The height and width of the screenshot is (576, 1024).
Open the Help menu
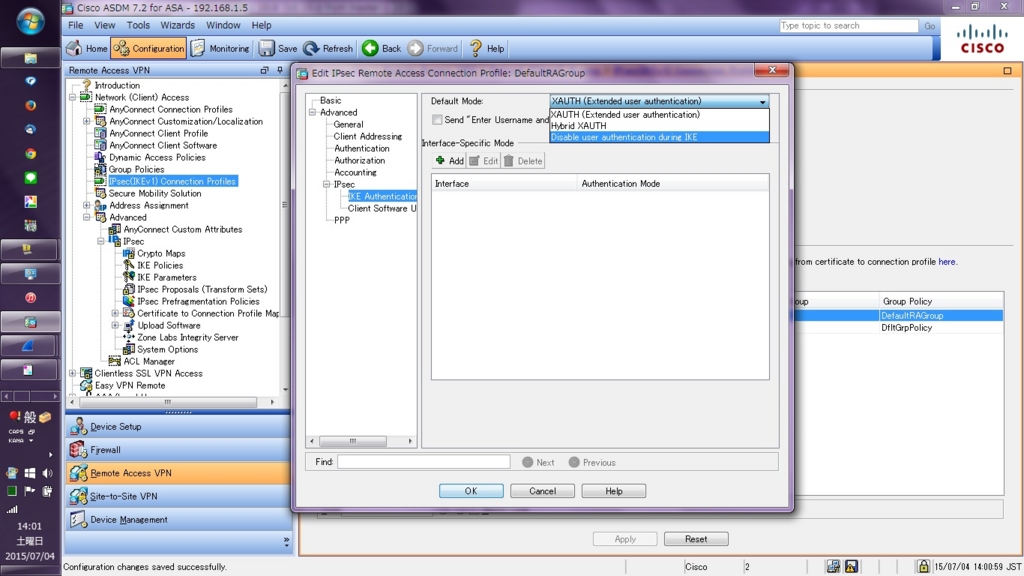coord(261,25)
